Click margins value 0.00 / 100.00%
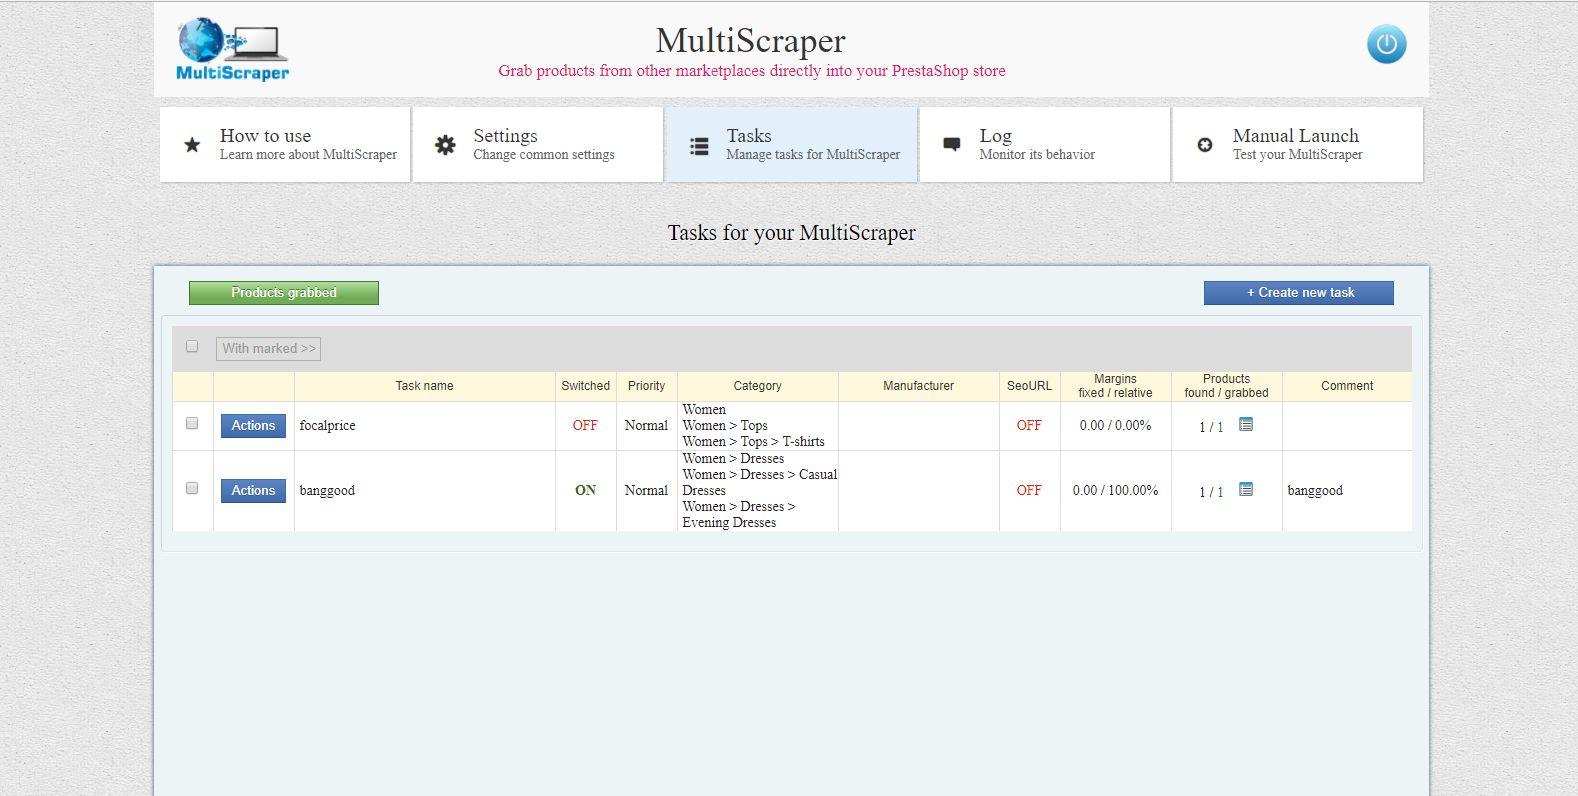 1115,491
